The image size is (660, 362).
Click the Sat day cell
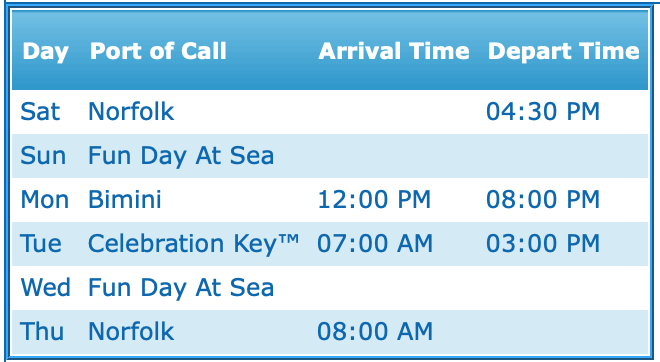40,112
